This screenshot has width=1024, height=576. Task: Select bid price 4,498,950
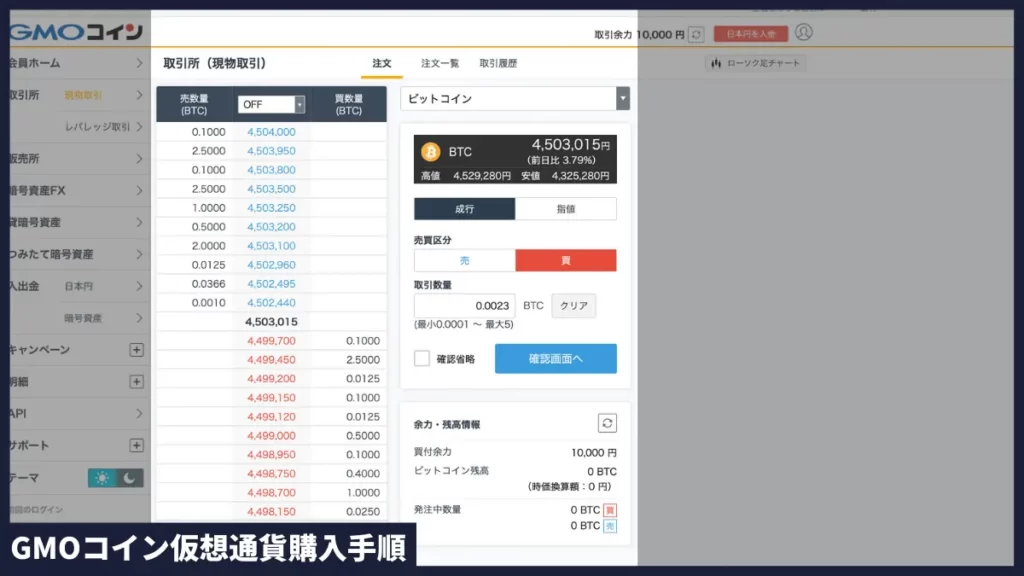click(271, 455)
